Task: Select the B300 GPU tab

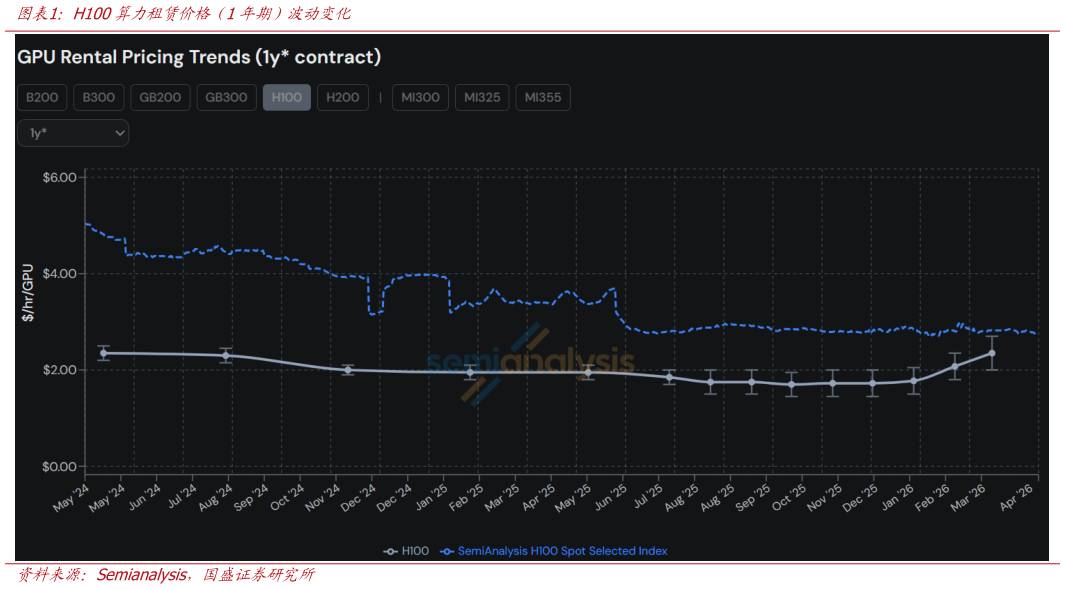Action: pos(98,97)
